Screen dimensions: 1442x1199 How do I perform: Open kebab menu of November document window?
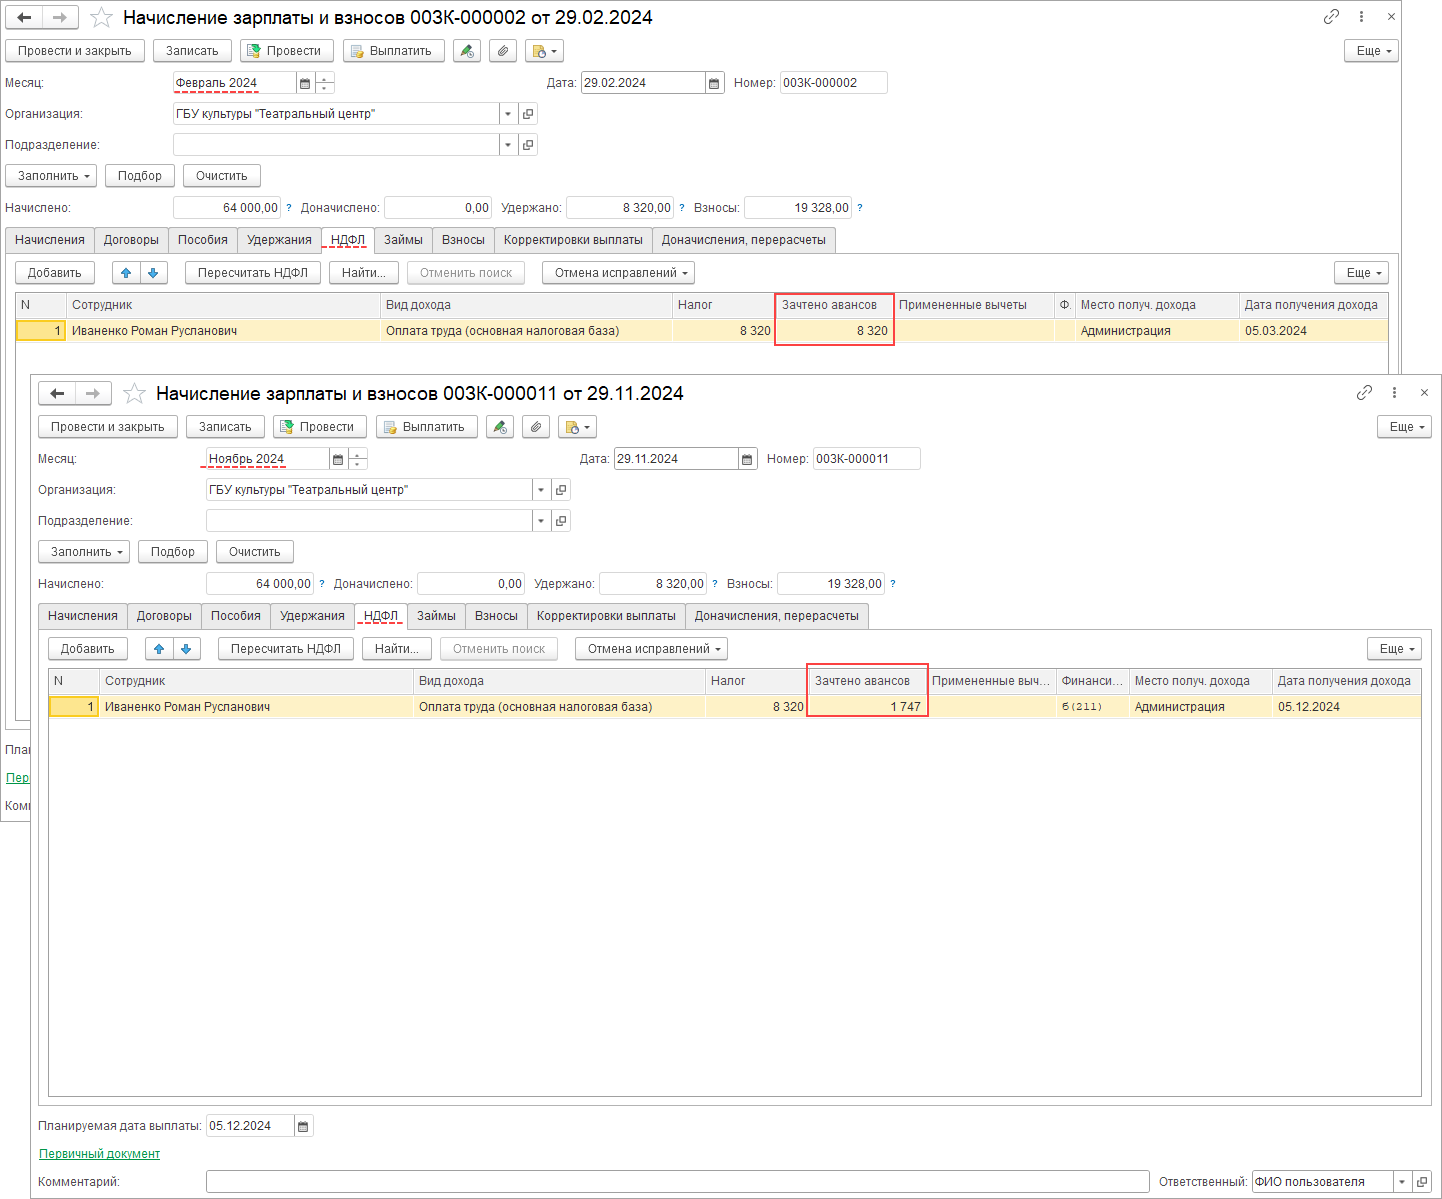tap(1394, 393)
